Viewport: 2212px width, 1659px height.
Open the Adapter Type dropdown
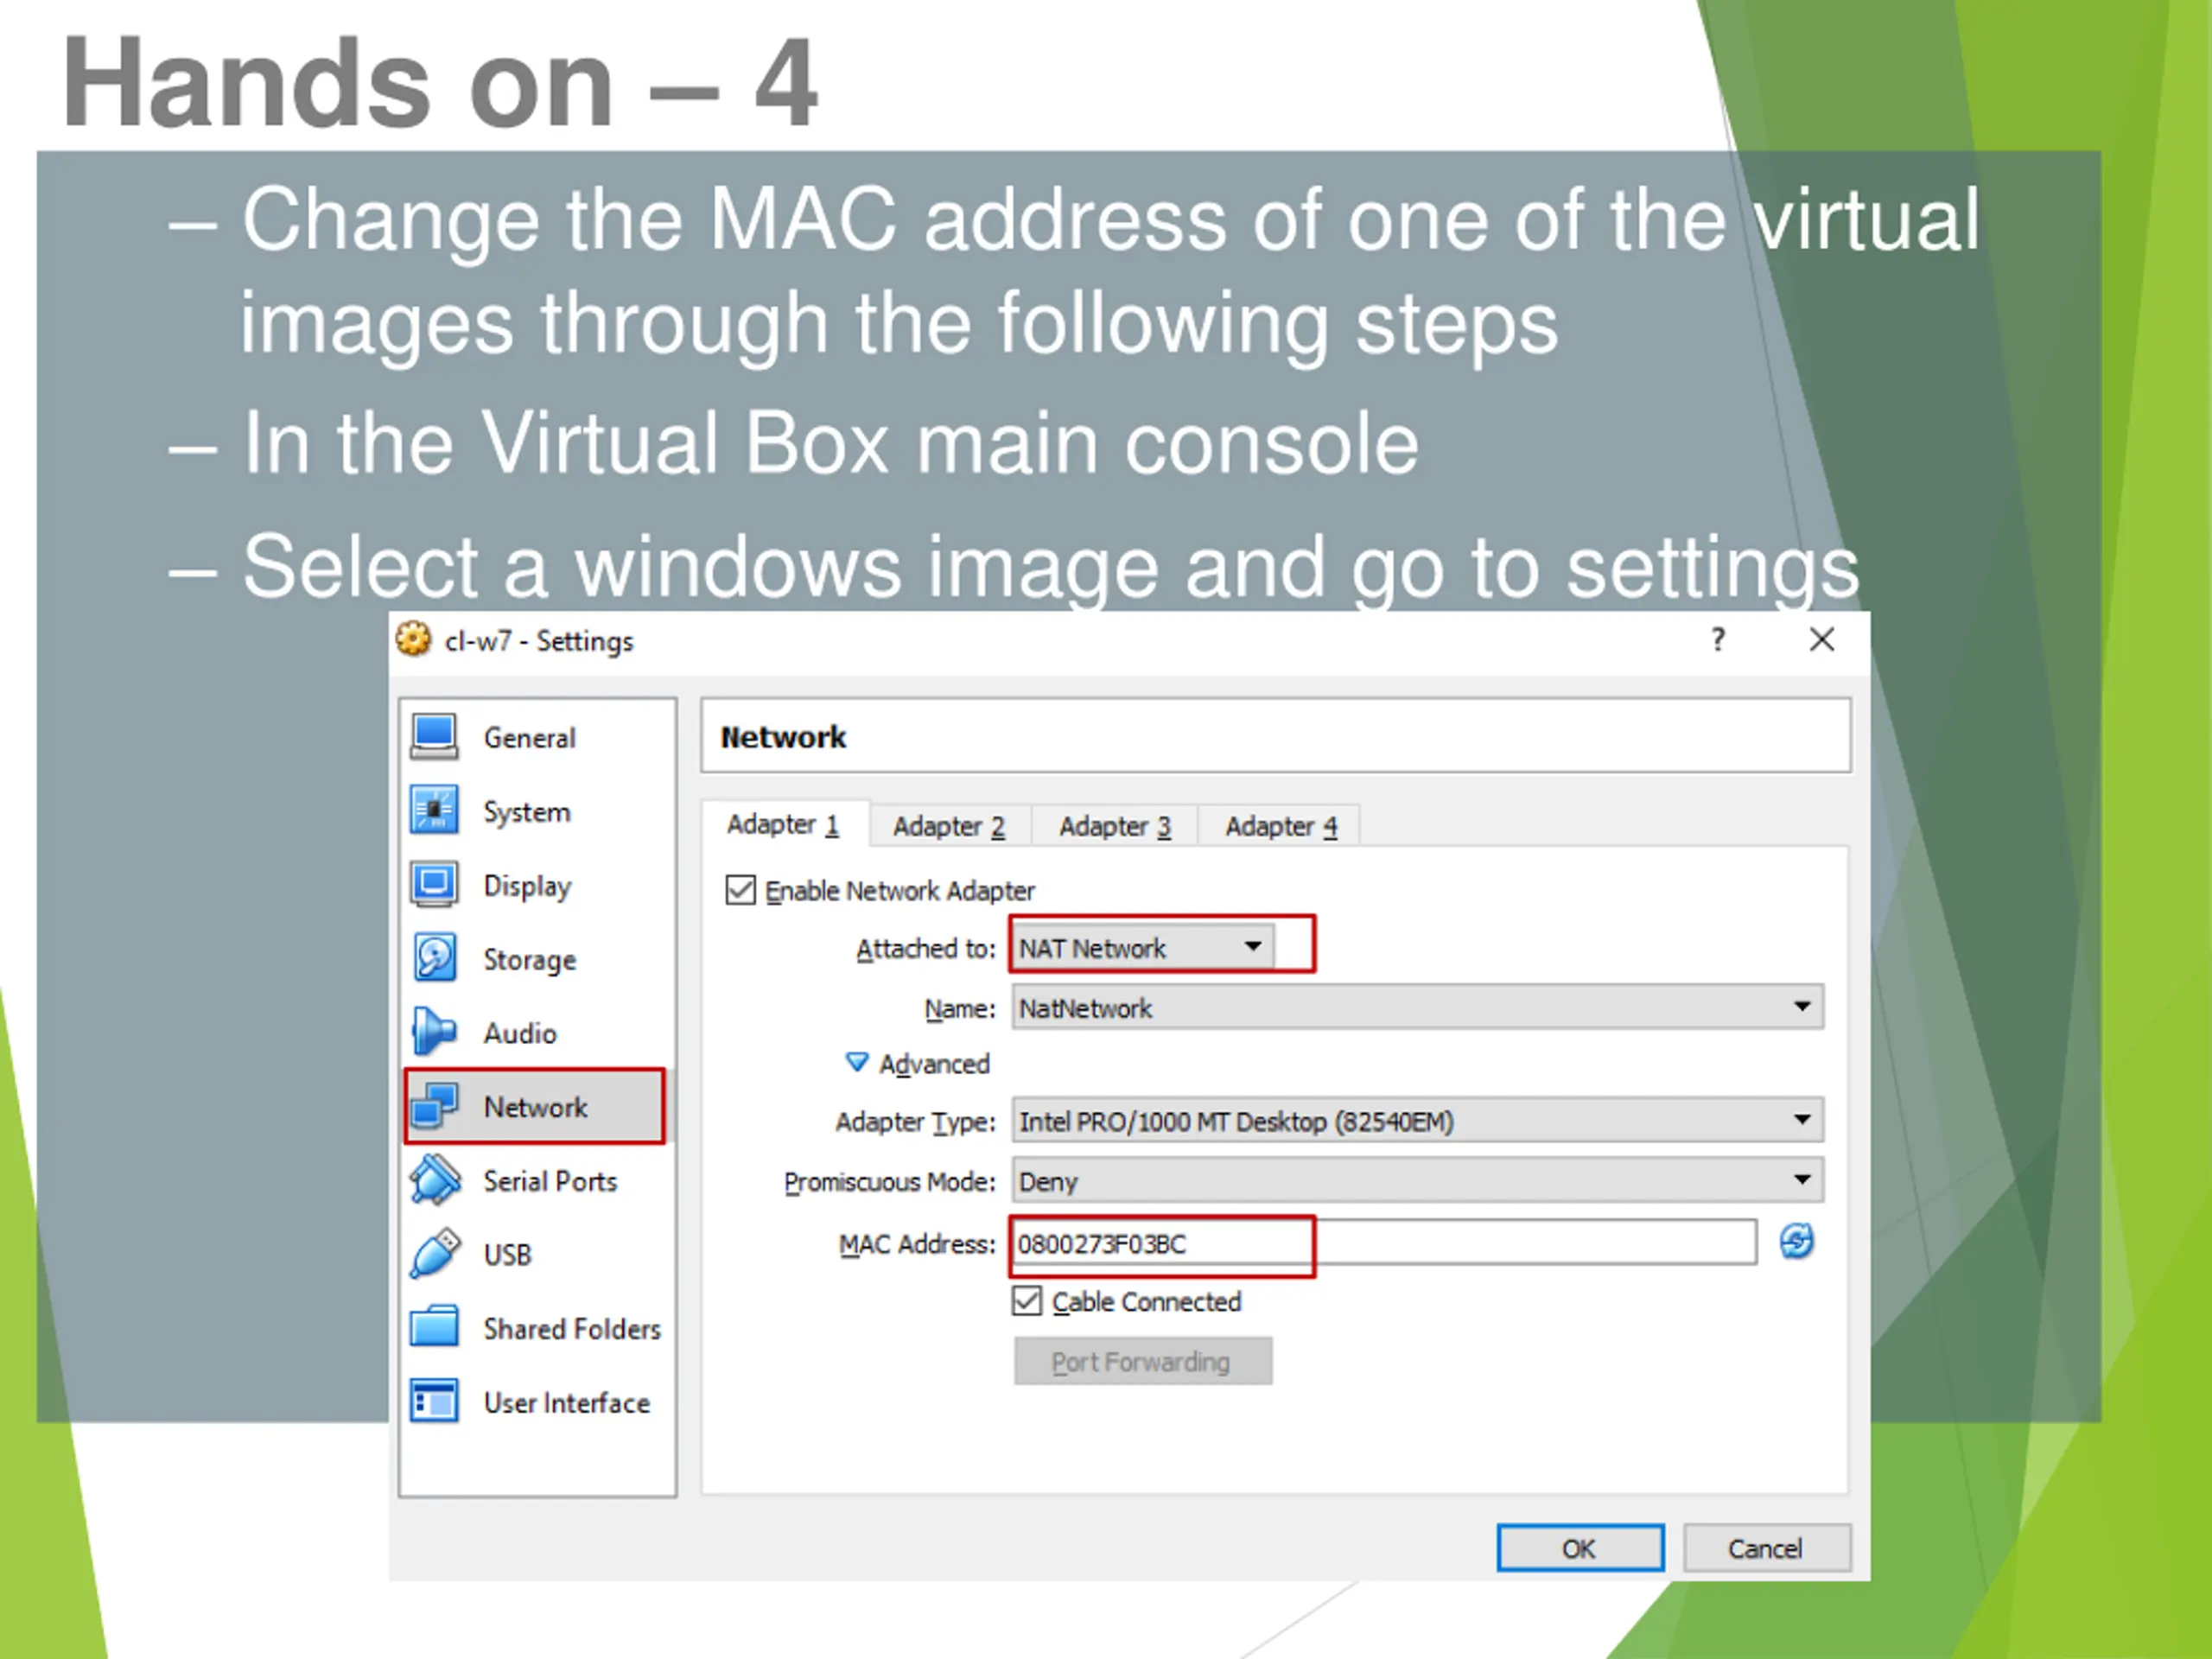[x=1417, y=1120]
